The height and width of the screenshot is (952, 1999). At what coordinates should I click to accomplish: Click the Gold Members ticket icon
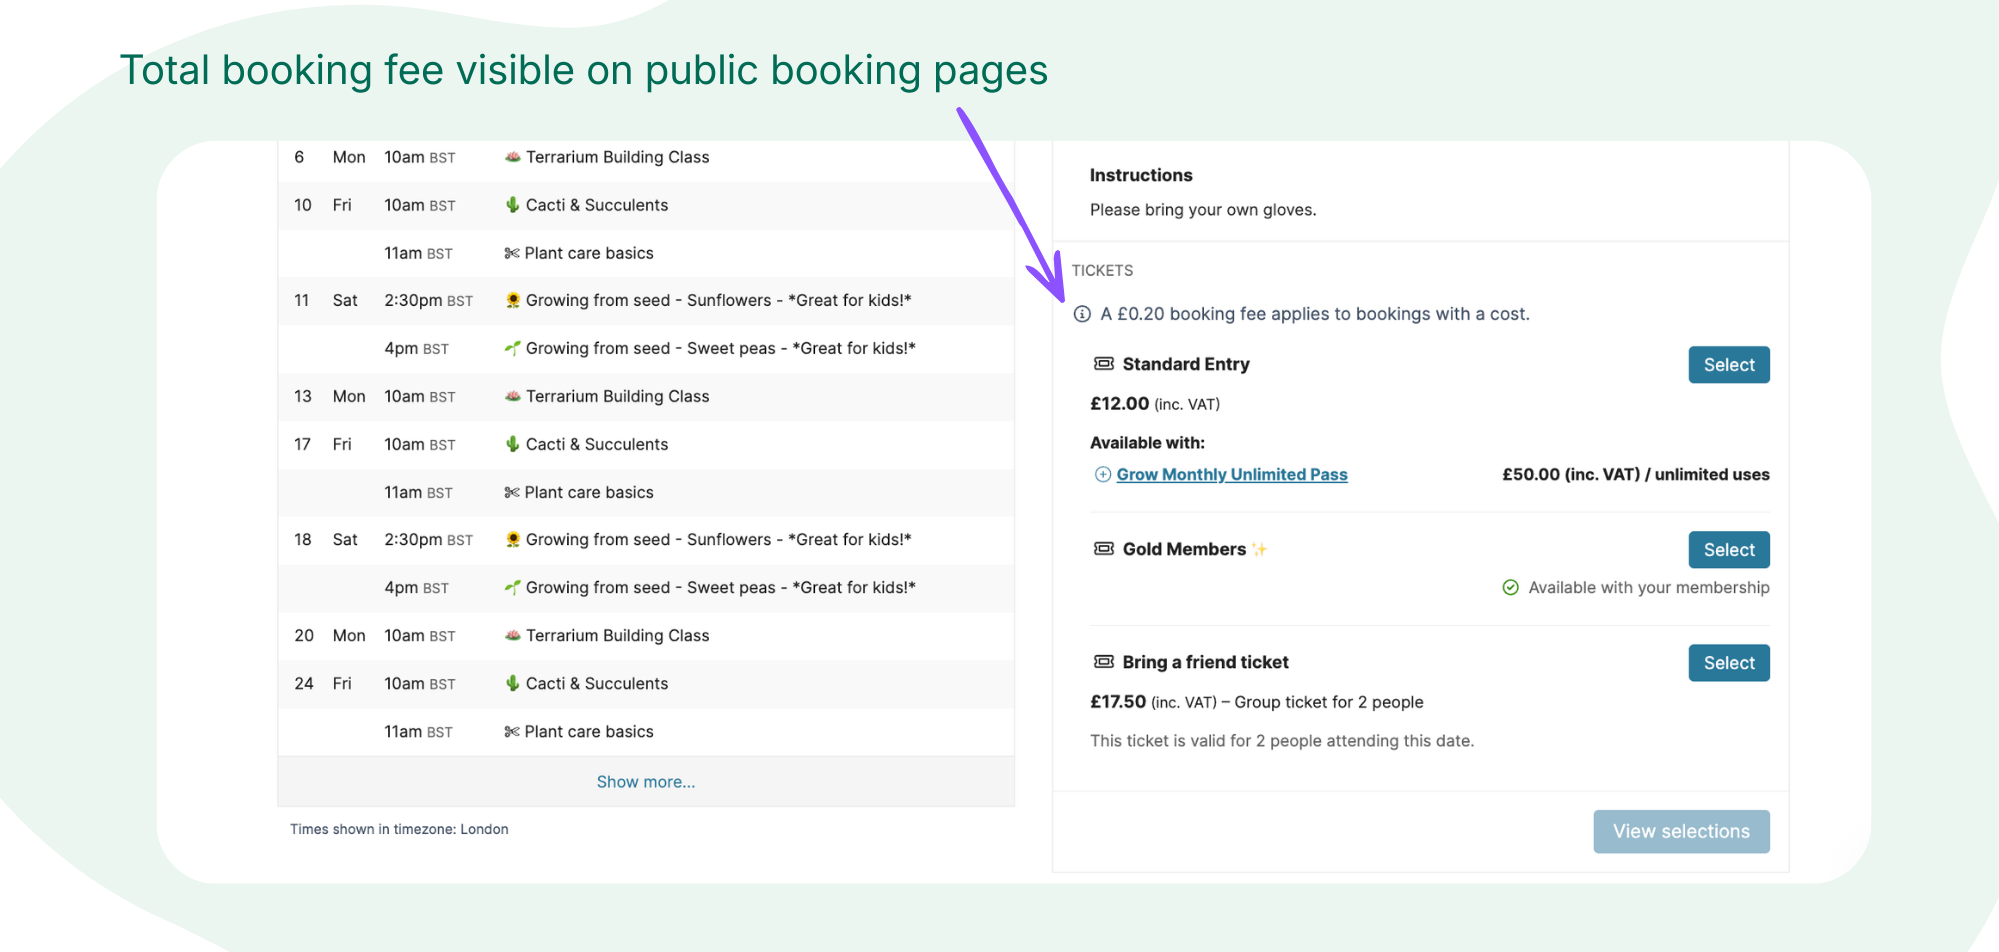[x=1104, y=549]
